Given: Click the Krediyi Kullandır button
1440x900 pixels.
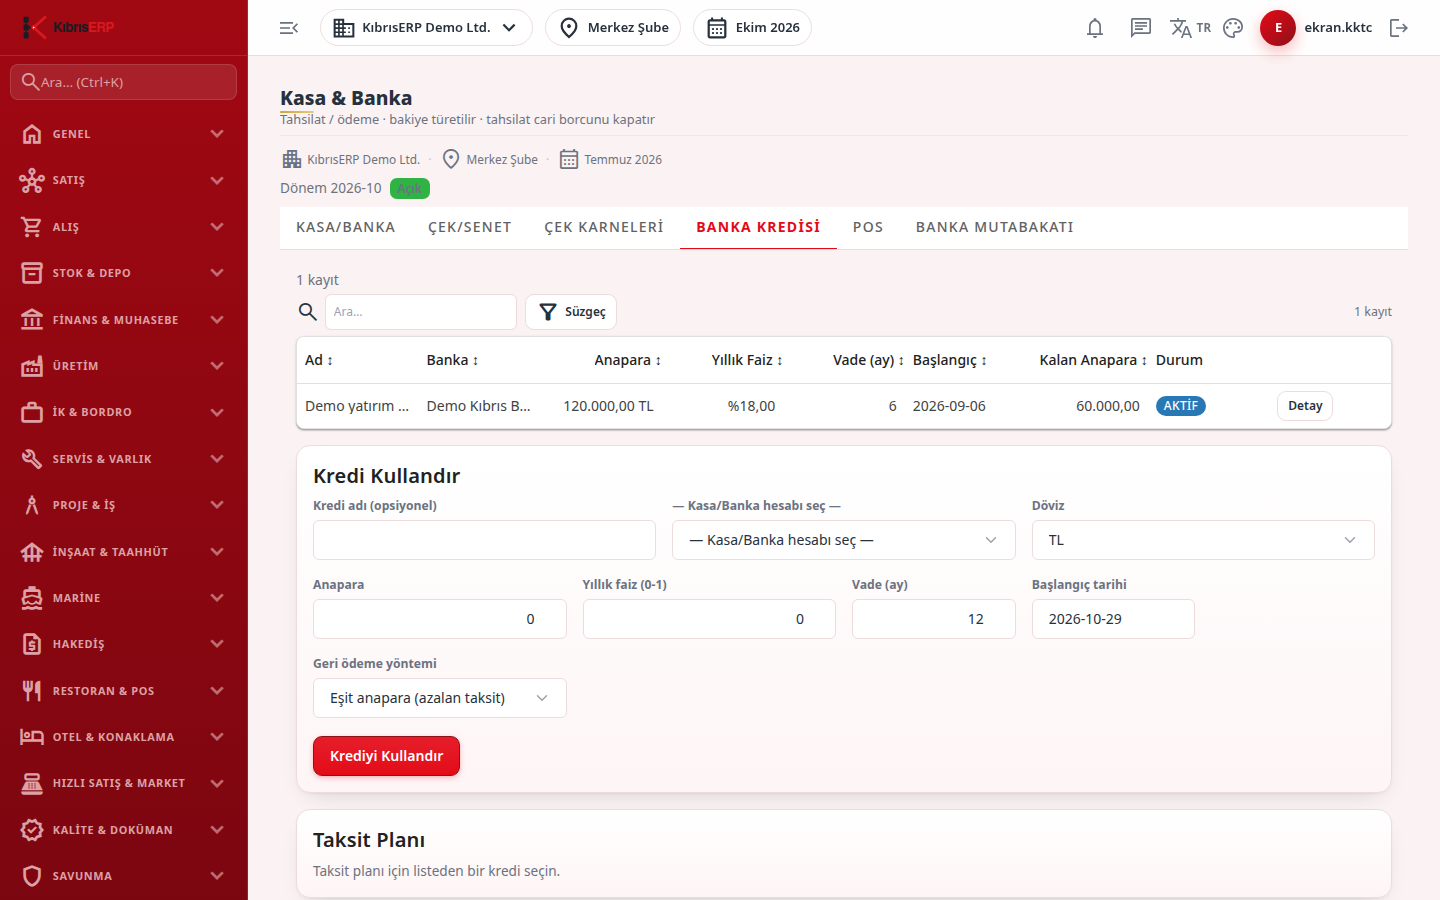Looking at the screenshot, I should [x=386, y=756].
